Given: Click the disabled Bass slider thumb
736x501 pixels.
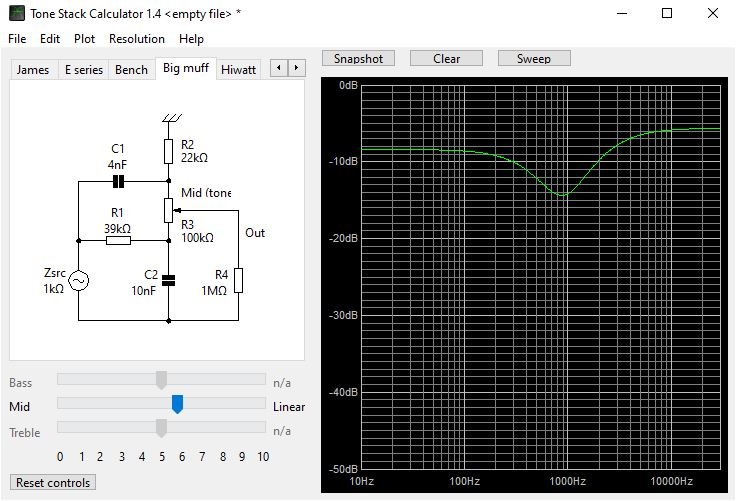Looking at the screenshot, I should tap(161, 380).
